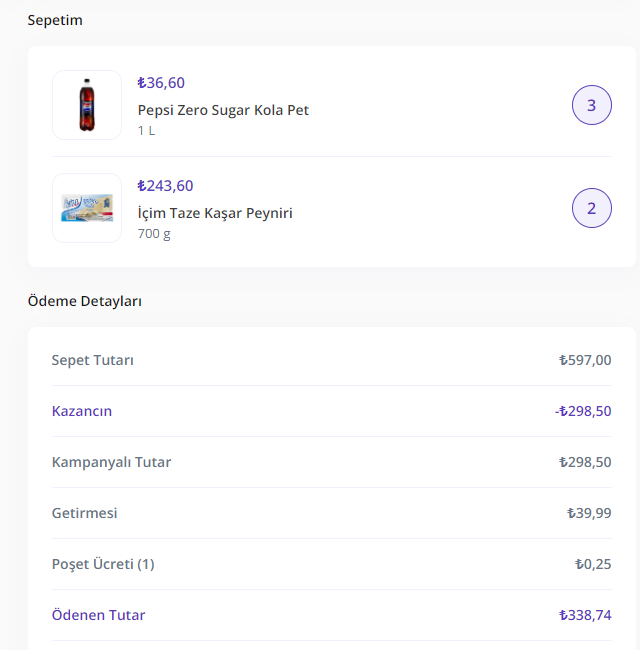The width and height of the screenshot is (640, 650).
Task: Click the Getirmesi label
Action: [84, 513]
